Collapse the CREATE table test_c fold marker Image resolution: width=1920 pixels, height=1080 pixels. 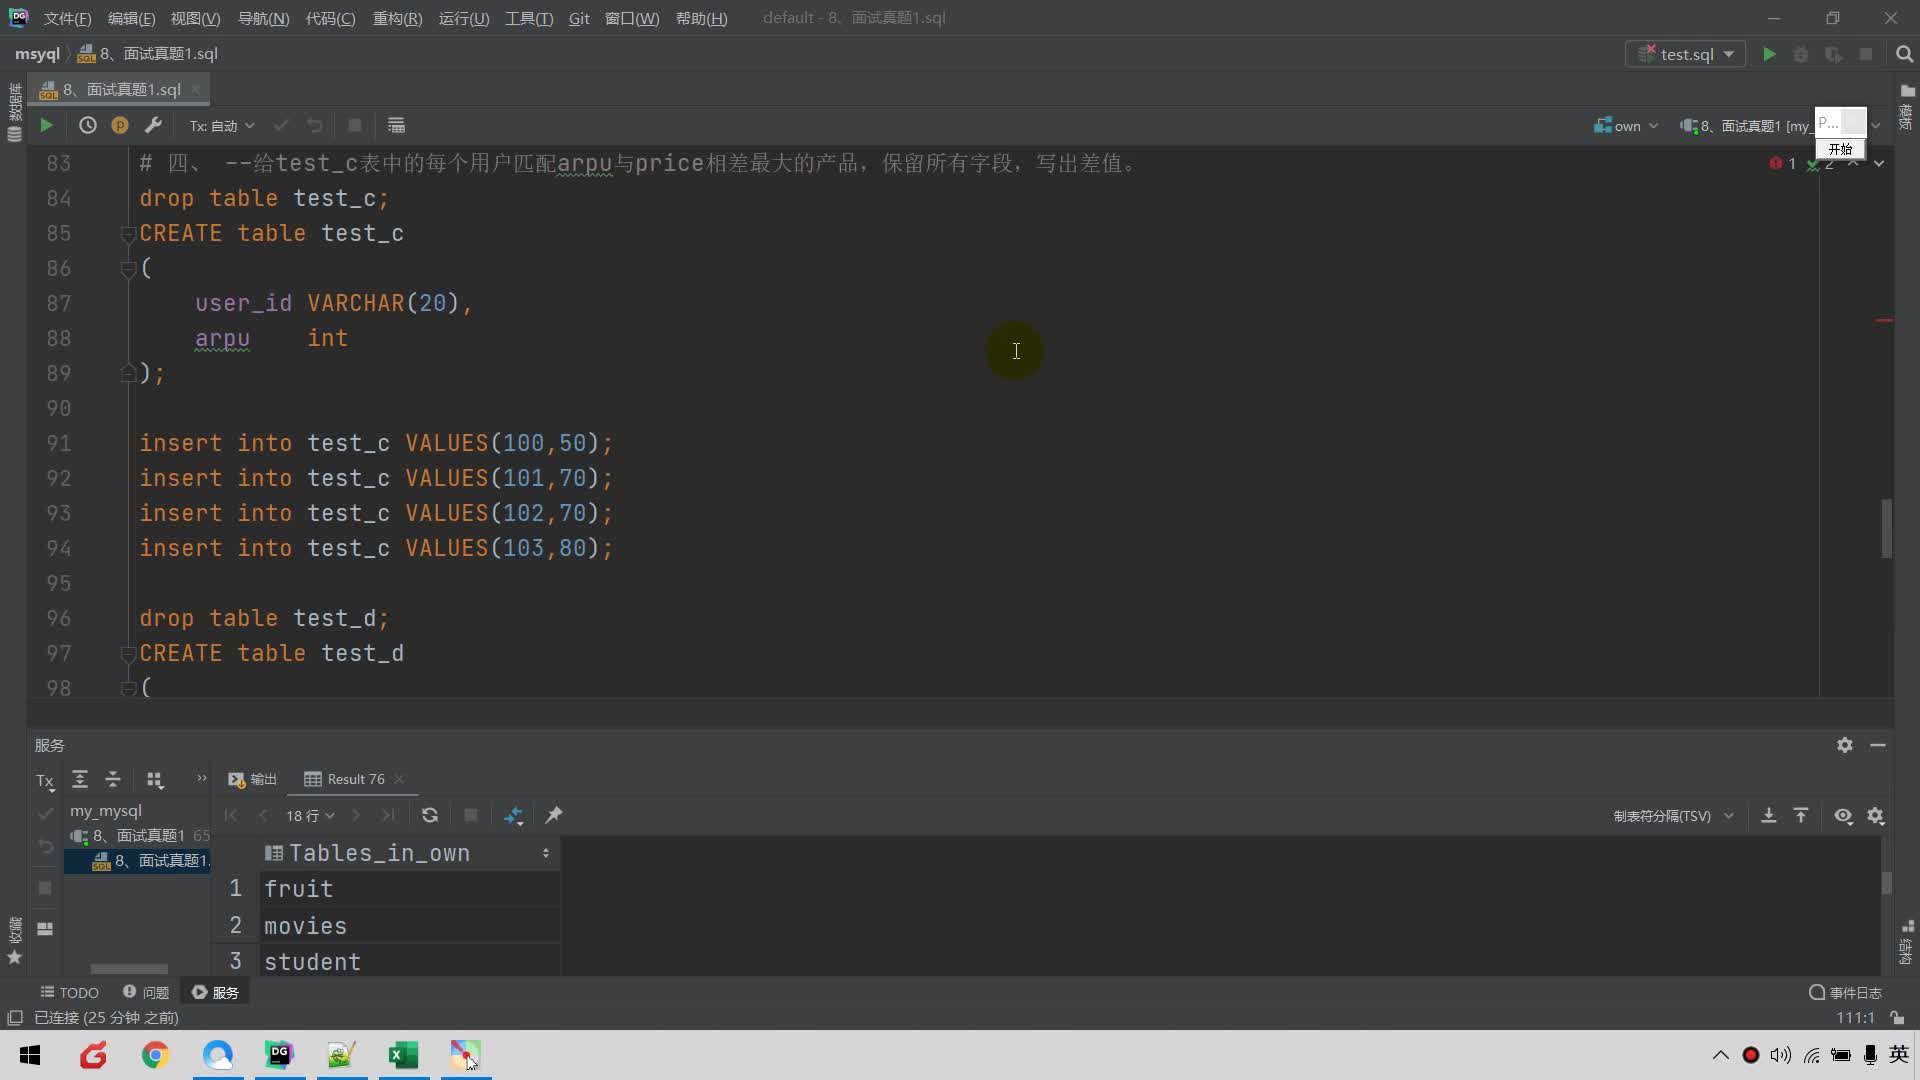point(128,234)
